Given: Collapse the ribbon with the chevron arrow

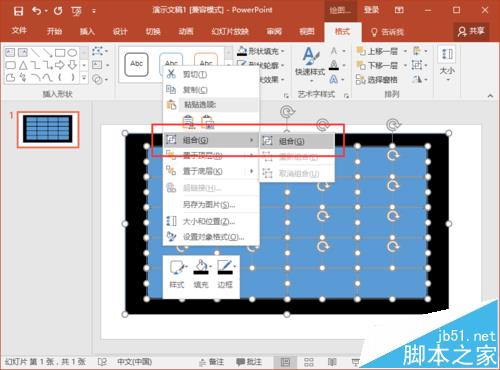Looking at the screenshot, I should (490, 96).
